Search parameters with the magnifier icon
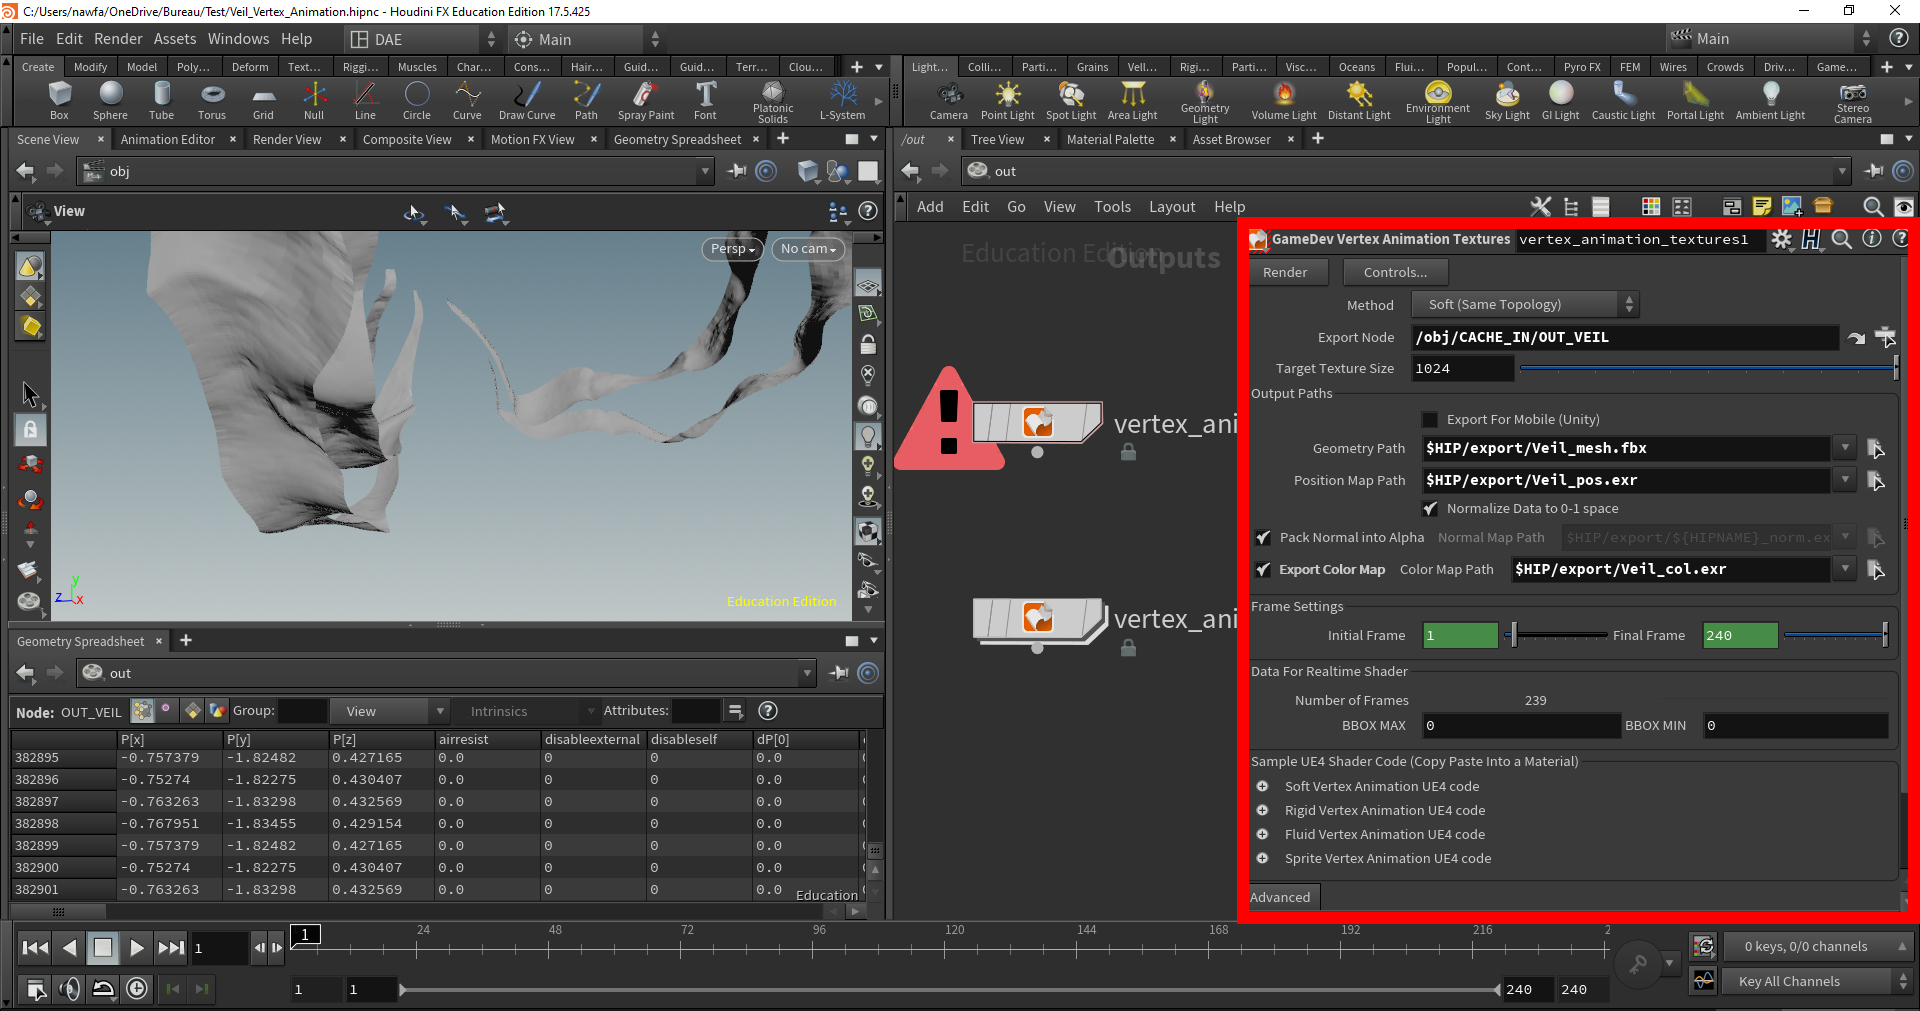Viewport: 1920px width, 1011px height. [1841, 239]
